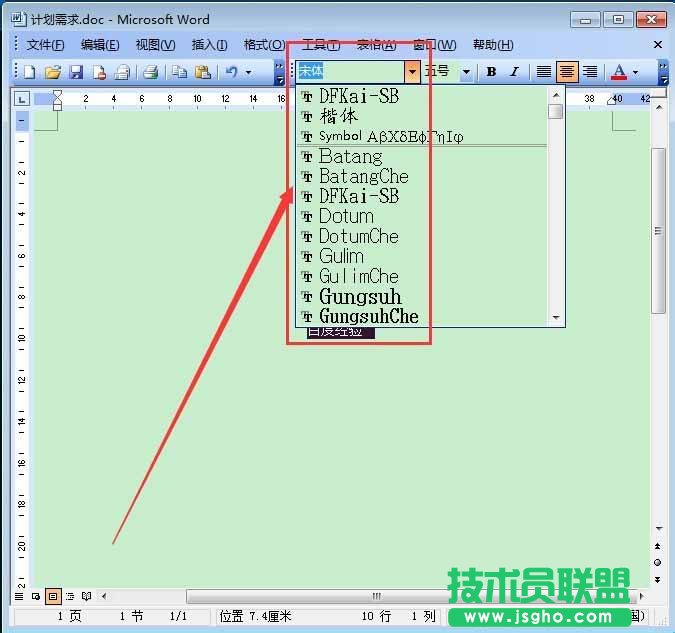675x633 pixels.
Task: Switch to Reading layout view icon
Action: click(87, 596)
